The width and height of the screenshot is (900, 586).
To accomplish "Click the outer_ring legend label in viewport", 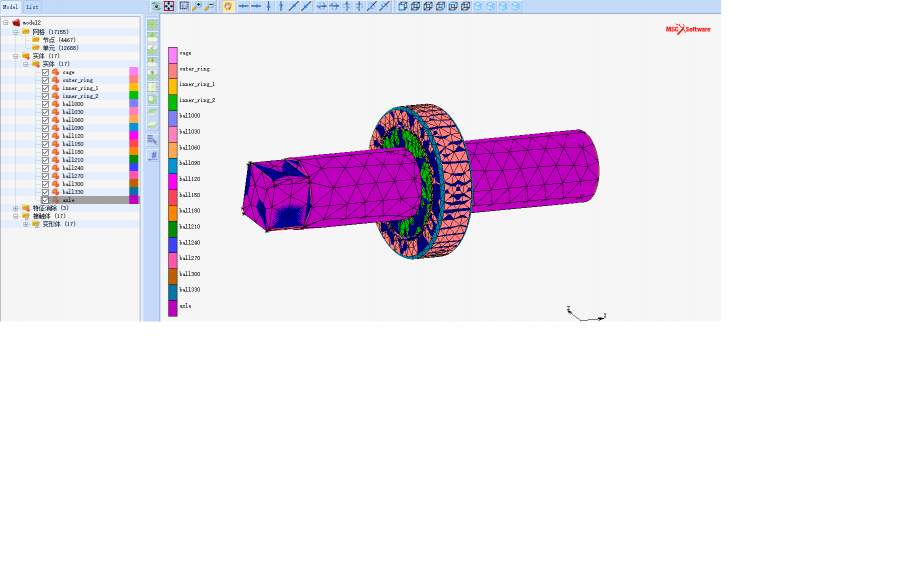I will (x=195, y=69).
